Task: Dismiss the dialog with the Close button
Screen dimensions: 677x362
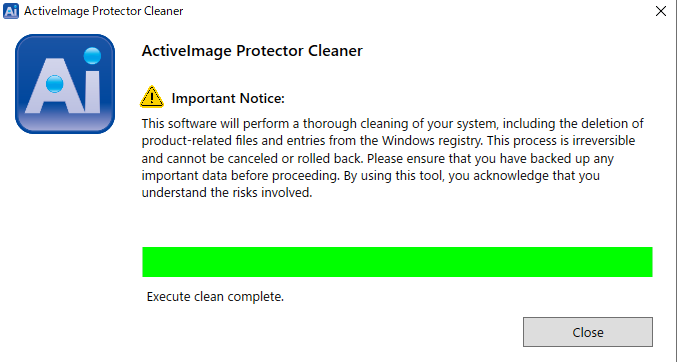Action: [x=588, y=332]
